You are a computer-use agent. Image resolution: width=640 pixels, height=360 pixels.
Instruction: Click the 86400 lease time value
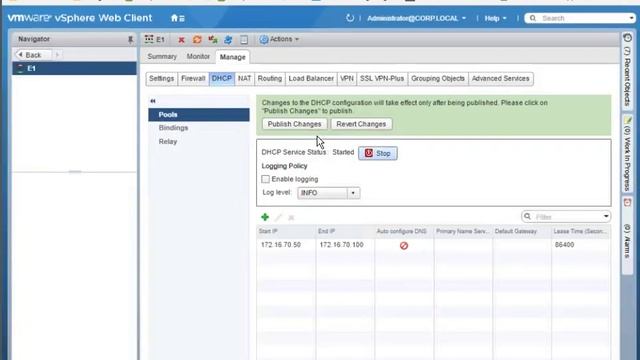coord(564,244)
